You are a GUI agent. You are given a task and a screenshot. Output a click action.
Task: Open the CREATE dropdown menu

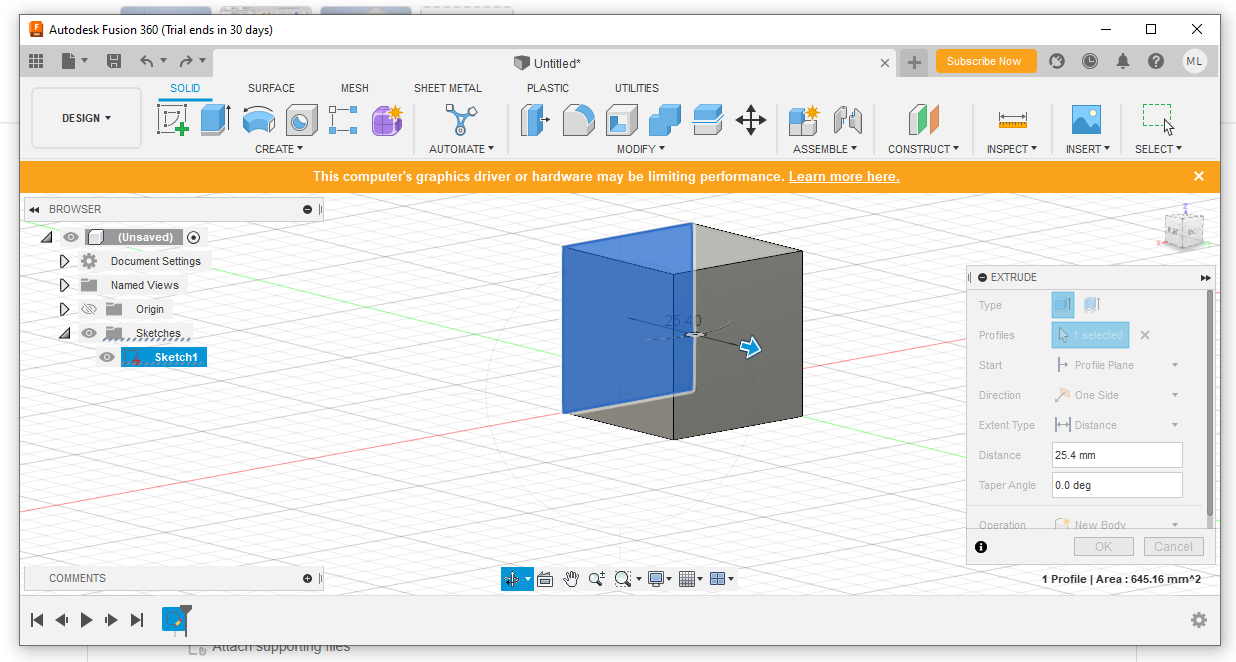(x=279, y=149)
